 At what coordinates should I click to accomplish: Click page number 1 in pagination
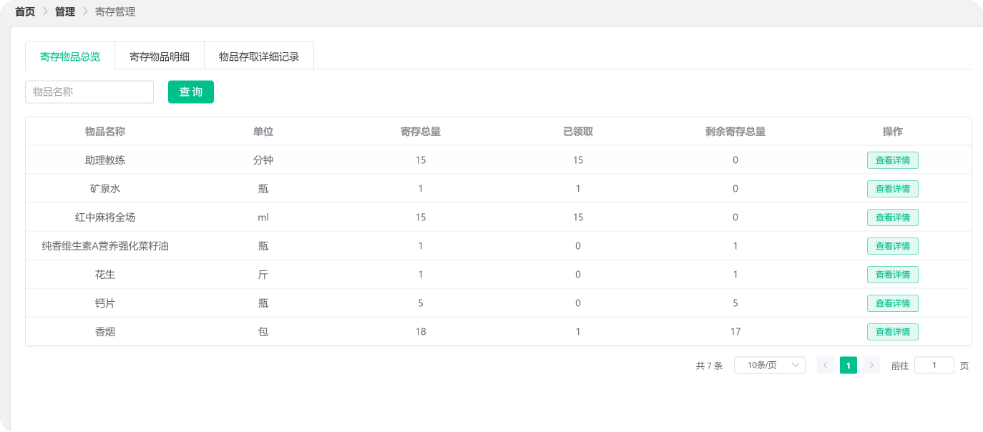click(x=848, y=366)
